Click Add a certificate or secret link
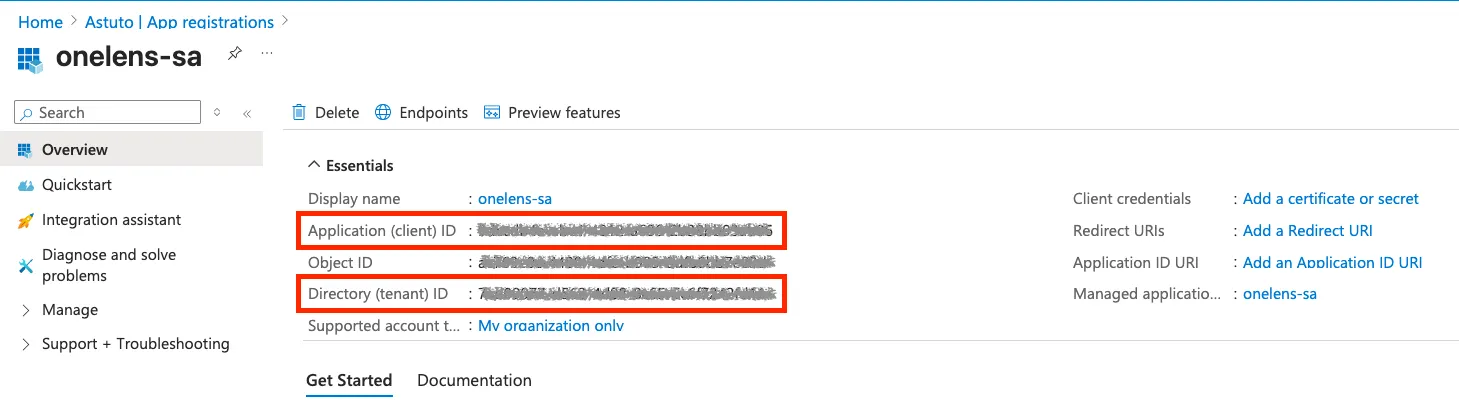 point(1330,199)
